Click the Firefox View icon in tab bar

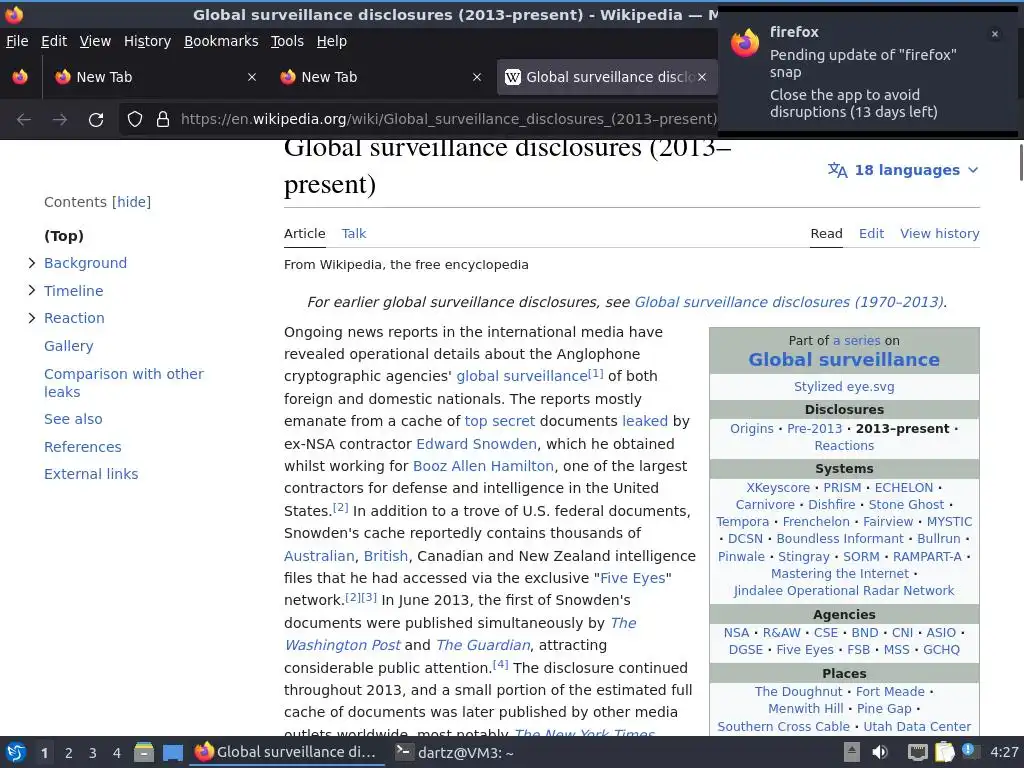pyautogui.click(x=20, y=77)
